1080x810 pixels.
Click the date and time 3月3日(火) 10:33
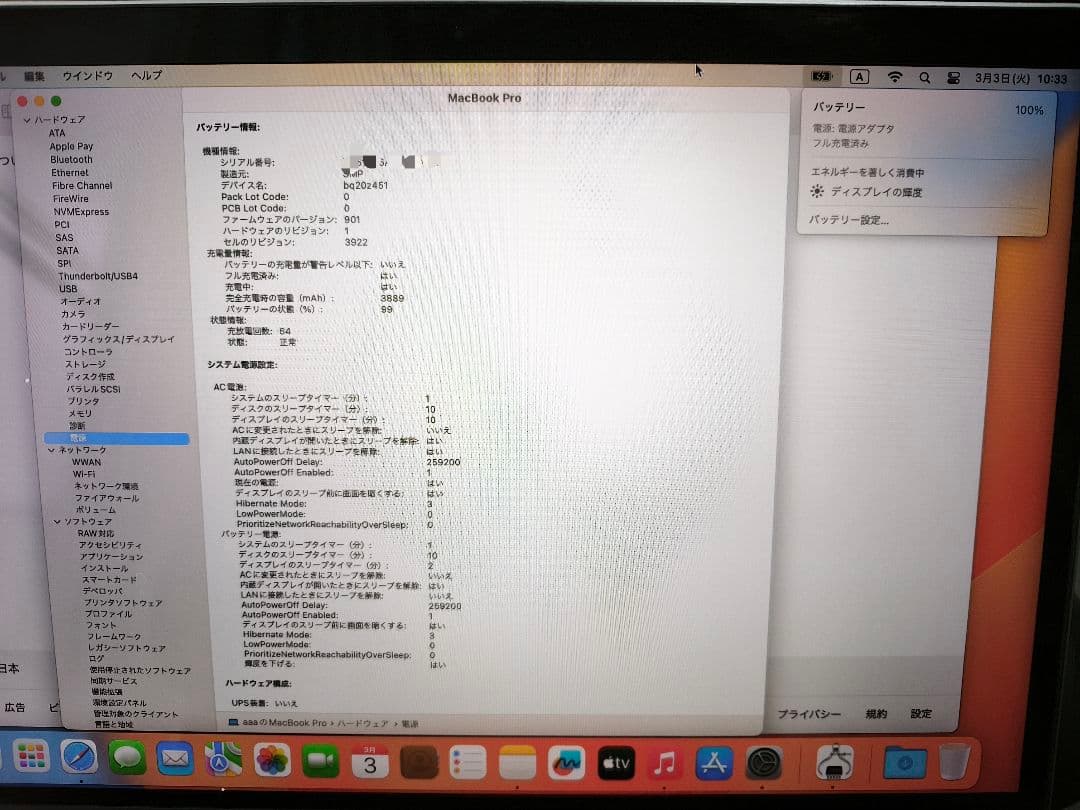point(1021,79)
